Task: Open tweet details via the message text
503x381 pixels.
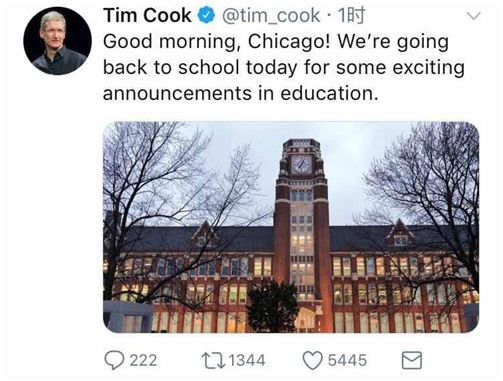Action: click(283, 68)
